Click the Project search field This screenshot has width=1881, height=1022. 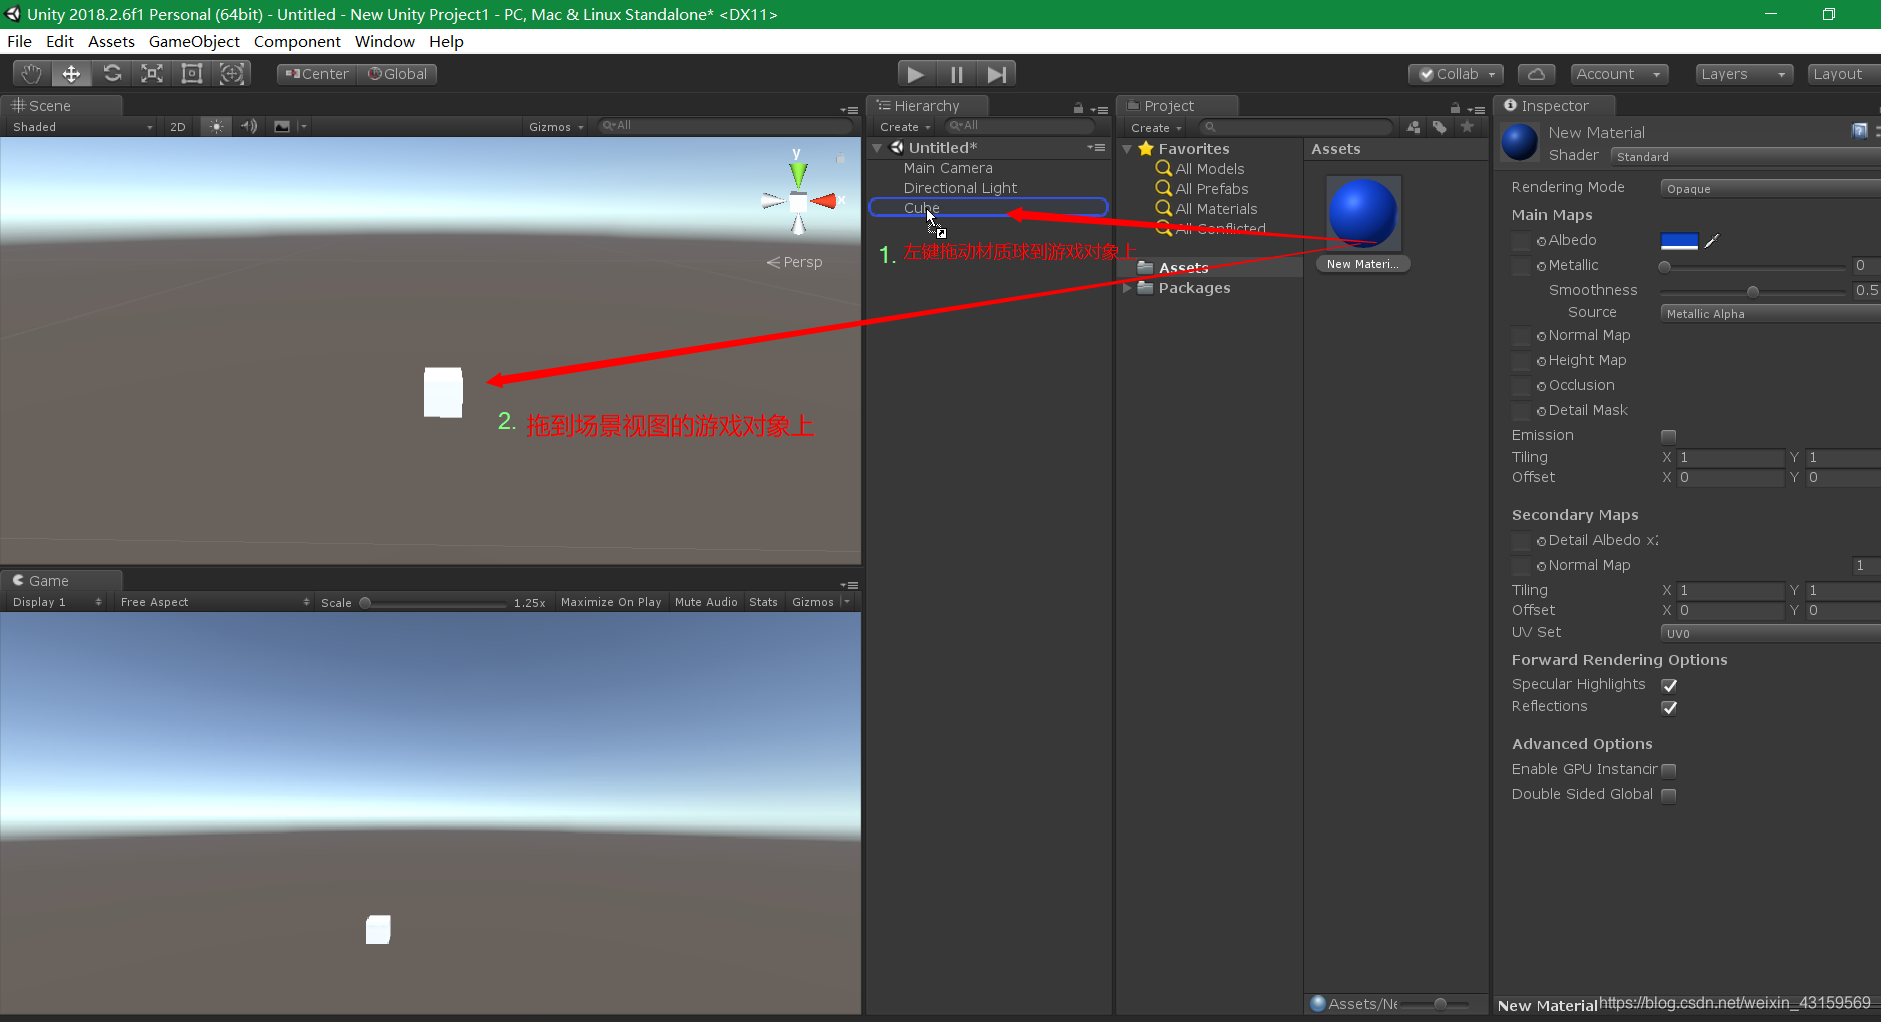(1296, 128)
